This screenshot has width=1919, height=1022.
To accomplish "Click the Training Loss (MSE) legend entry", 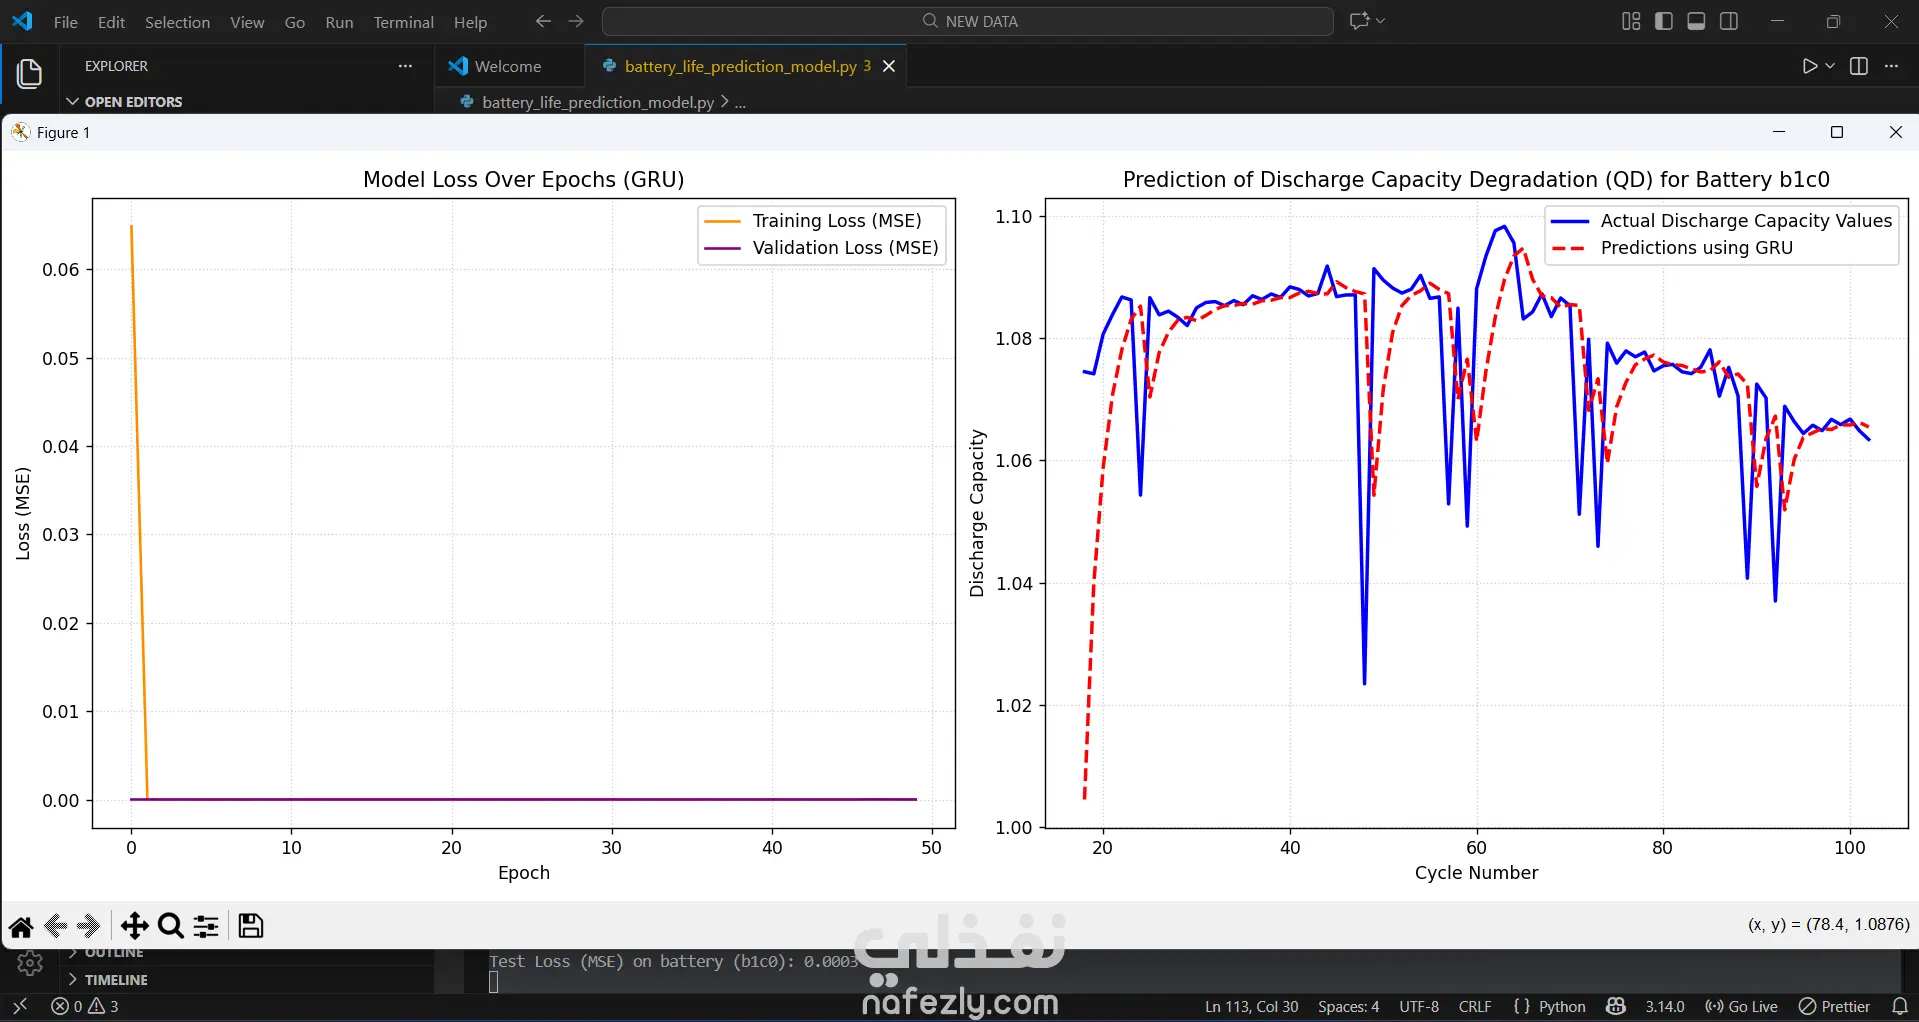I will pyautogui.click(x=822, y=221).
